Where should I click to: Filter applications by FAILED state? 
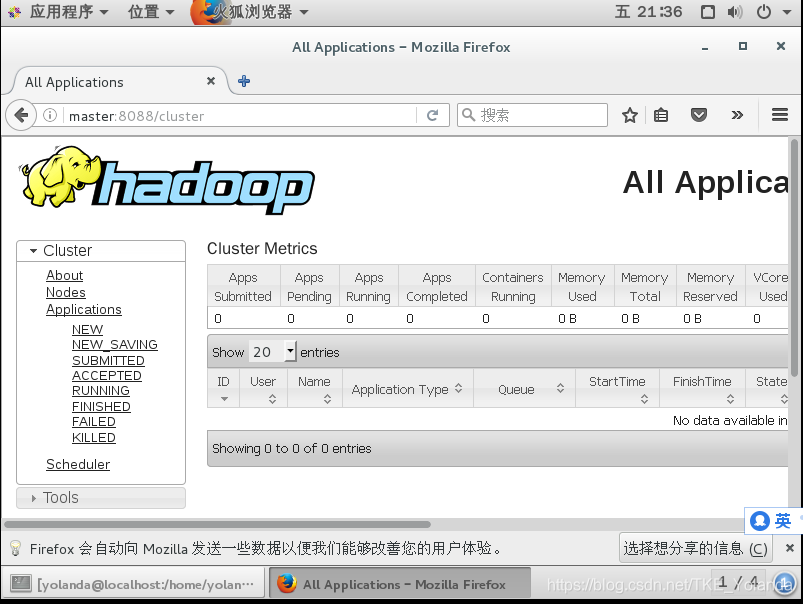pyautogui.click(x=94, y=422)
